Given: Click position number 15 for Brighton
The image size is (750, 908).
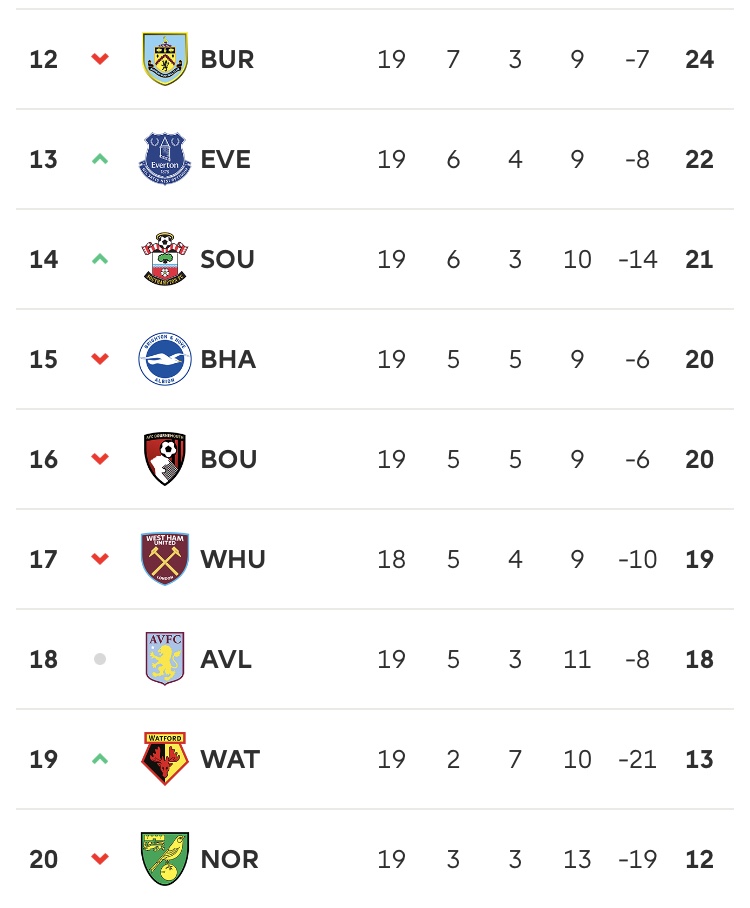Looking at the screenshot, I should (x=44, y=359).
